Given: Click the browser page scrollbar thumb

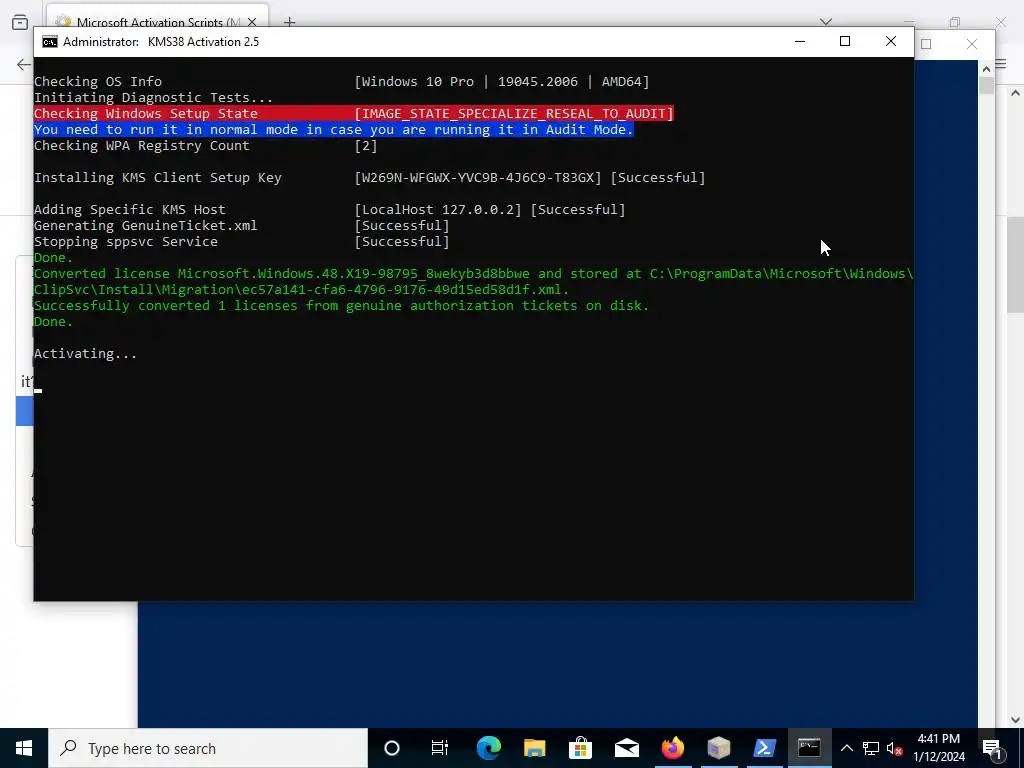Looking at the screenshot, I should pos(1016,263).
